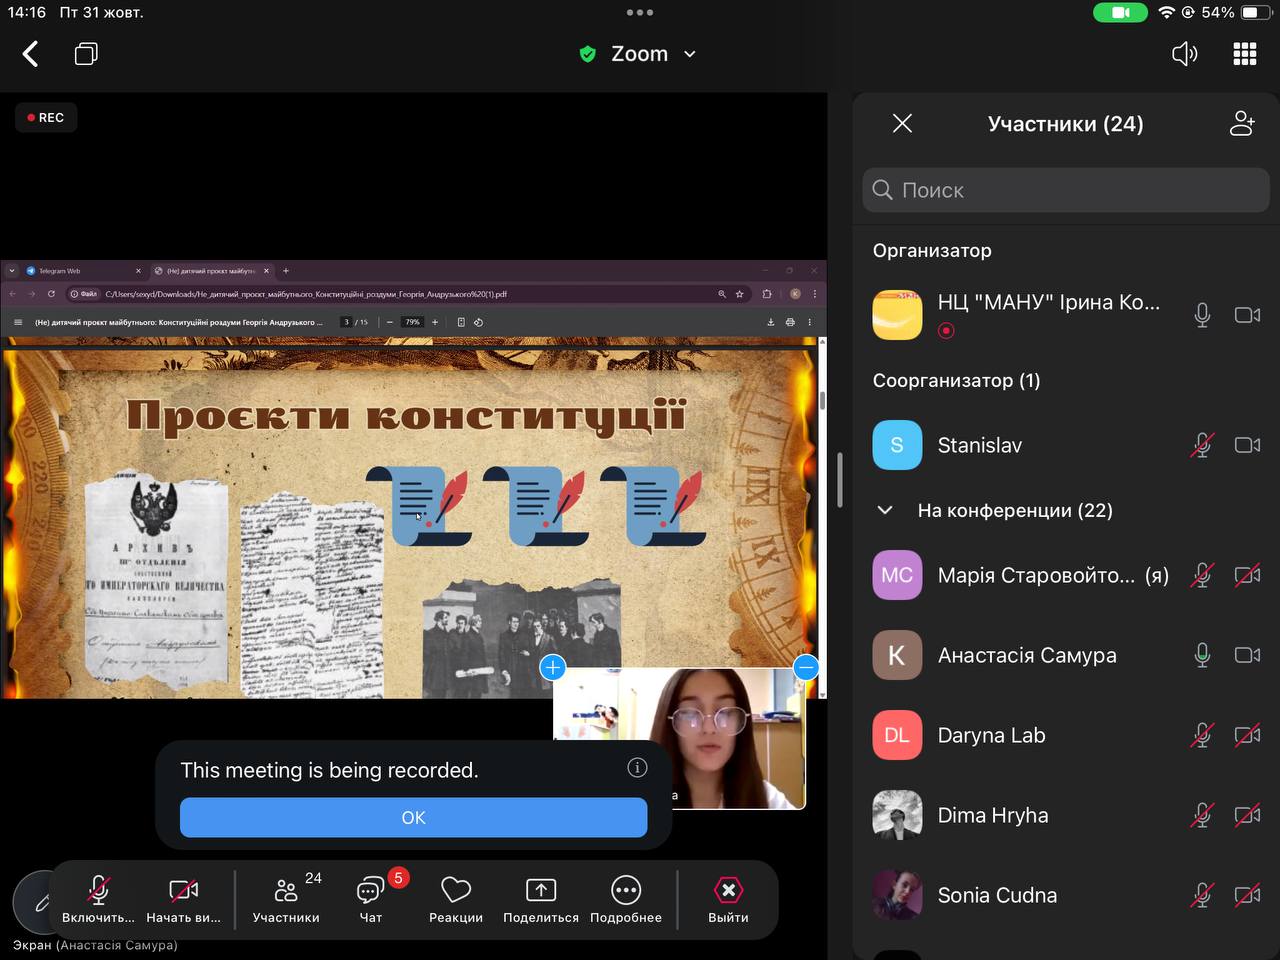This screenshot has width=1280, height=960.
Task: Open the apps grid icon
Action: pos(1244,54)
